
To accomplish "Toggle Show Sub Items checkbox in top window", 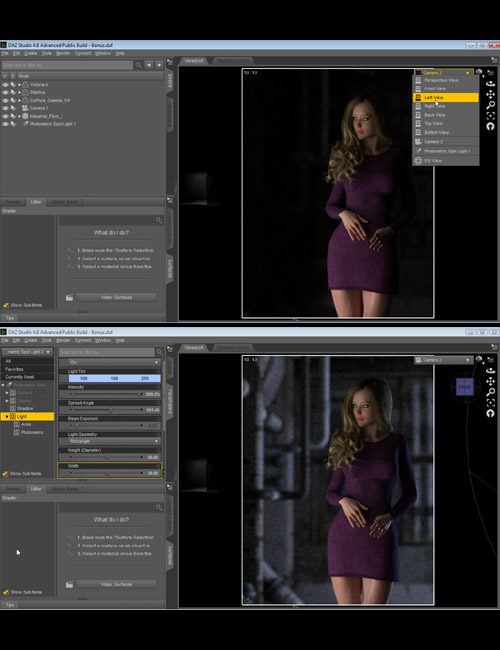I will click(x=5, y=305).
